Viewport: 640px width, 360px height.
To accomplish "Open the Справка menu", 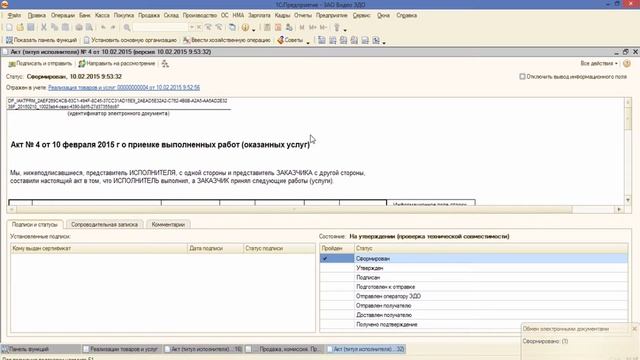I will 407,16.
